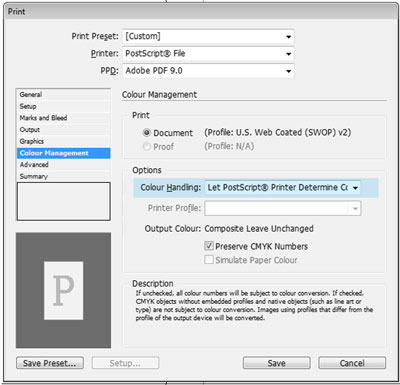Click the Colour Management section heading
This screenshot has width=400, height=385.
pyautogui.click(x=159, y=95)
